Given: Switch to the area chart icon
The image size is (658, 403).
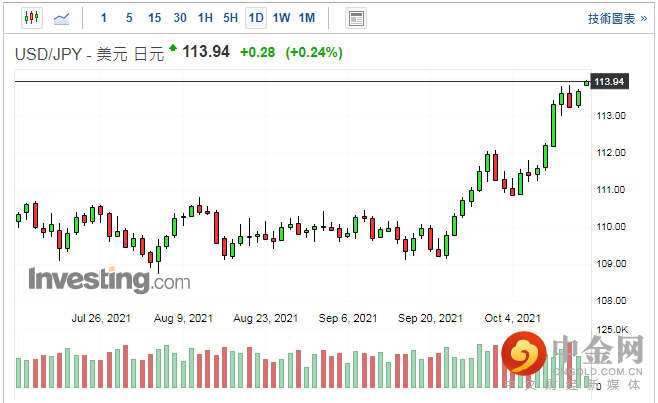Looking at the screenshot, I should (x=62, y=18).
